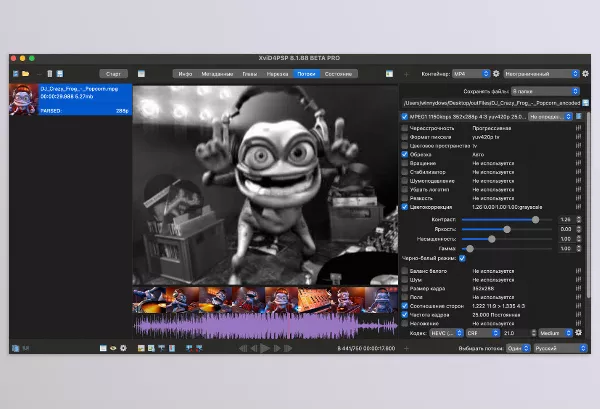
Task: Switch to the Главы tab
Action: click(x=249, y=74)
